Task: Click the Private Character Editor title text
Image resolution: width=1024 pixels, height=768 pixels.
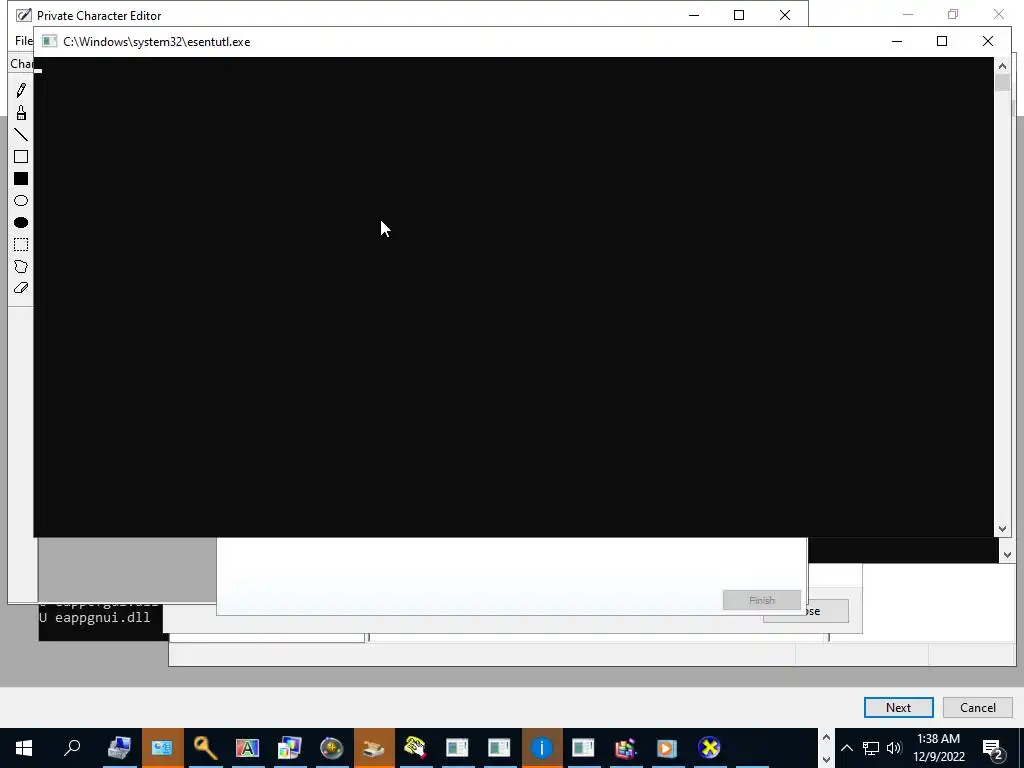Action: (99, 16)
